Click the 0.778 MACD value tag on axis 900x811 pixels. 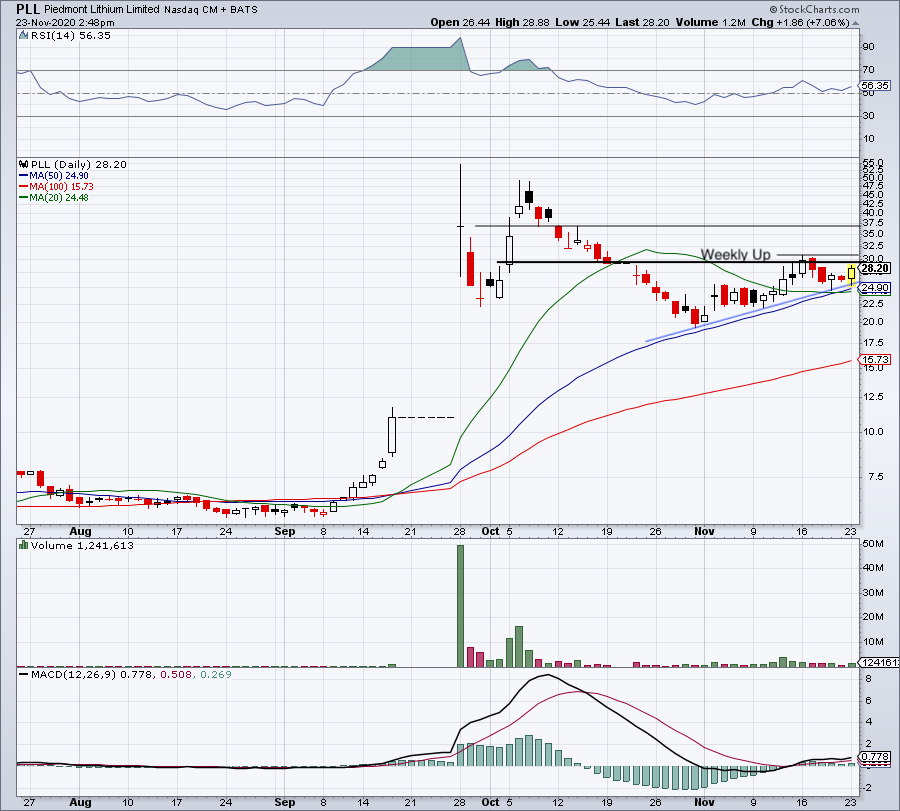875,757
